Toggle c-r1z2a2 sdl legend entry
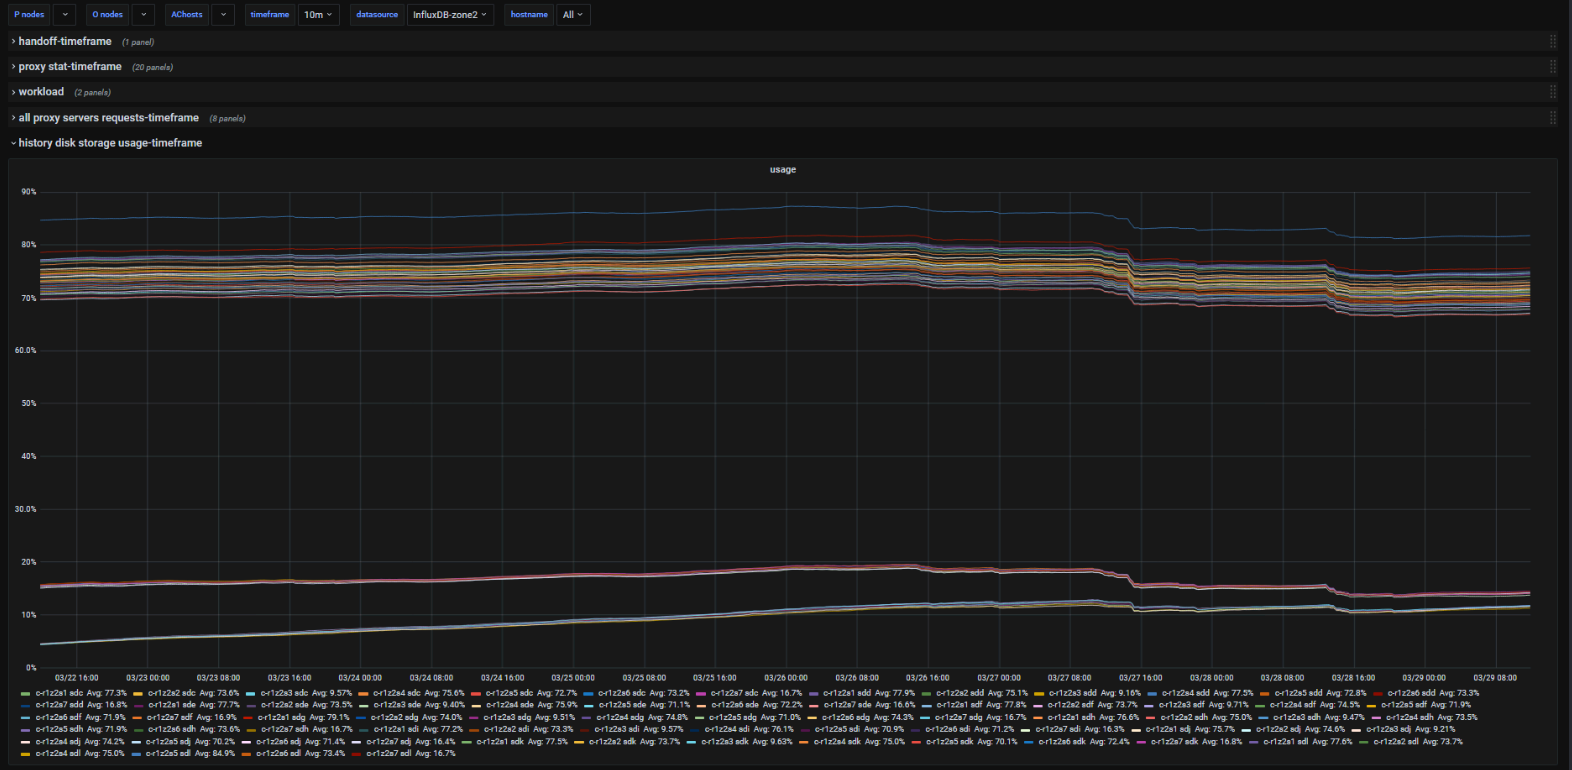 coord(1395,741)
